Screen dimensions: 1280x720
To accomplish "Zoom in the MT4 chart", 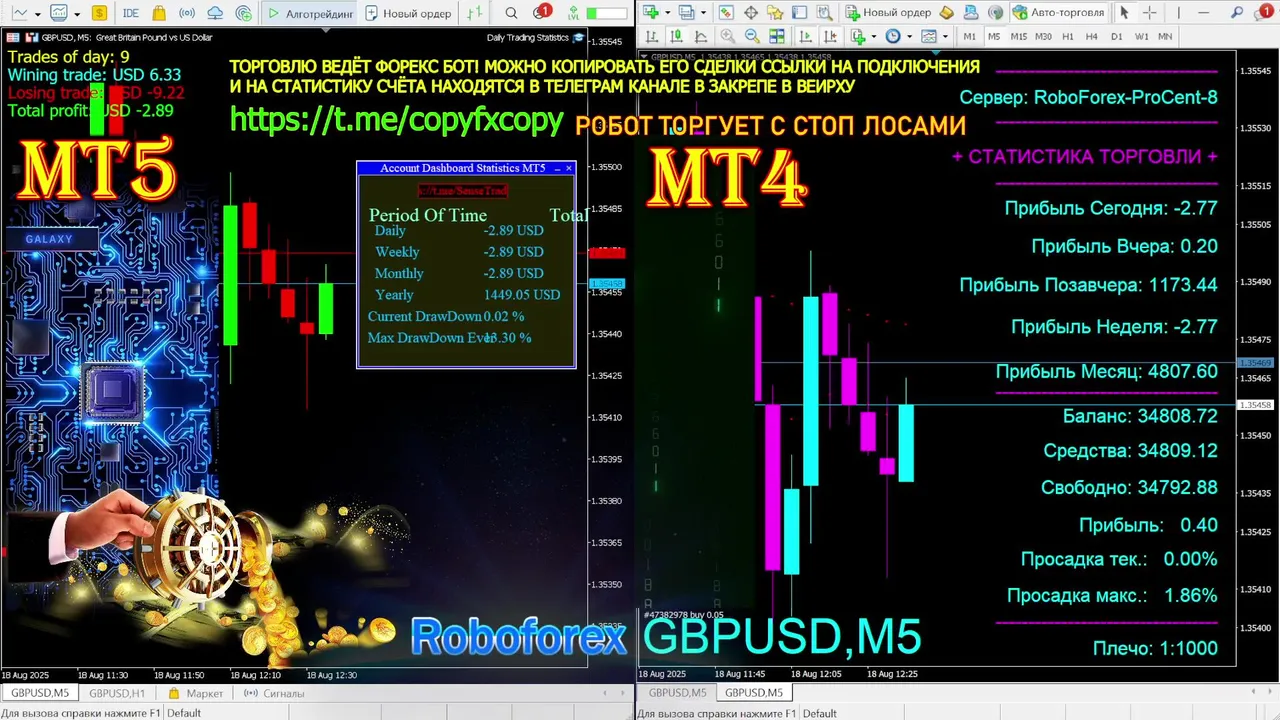I will [x=727, y=36].
